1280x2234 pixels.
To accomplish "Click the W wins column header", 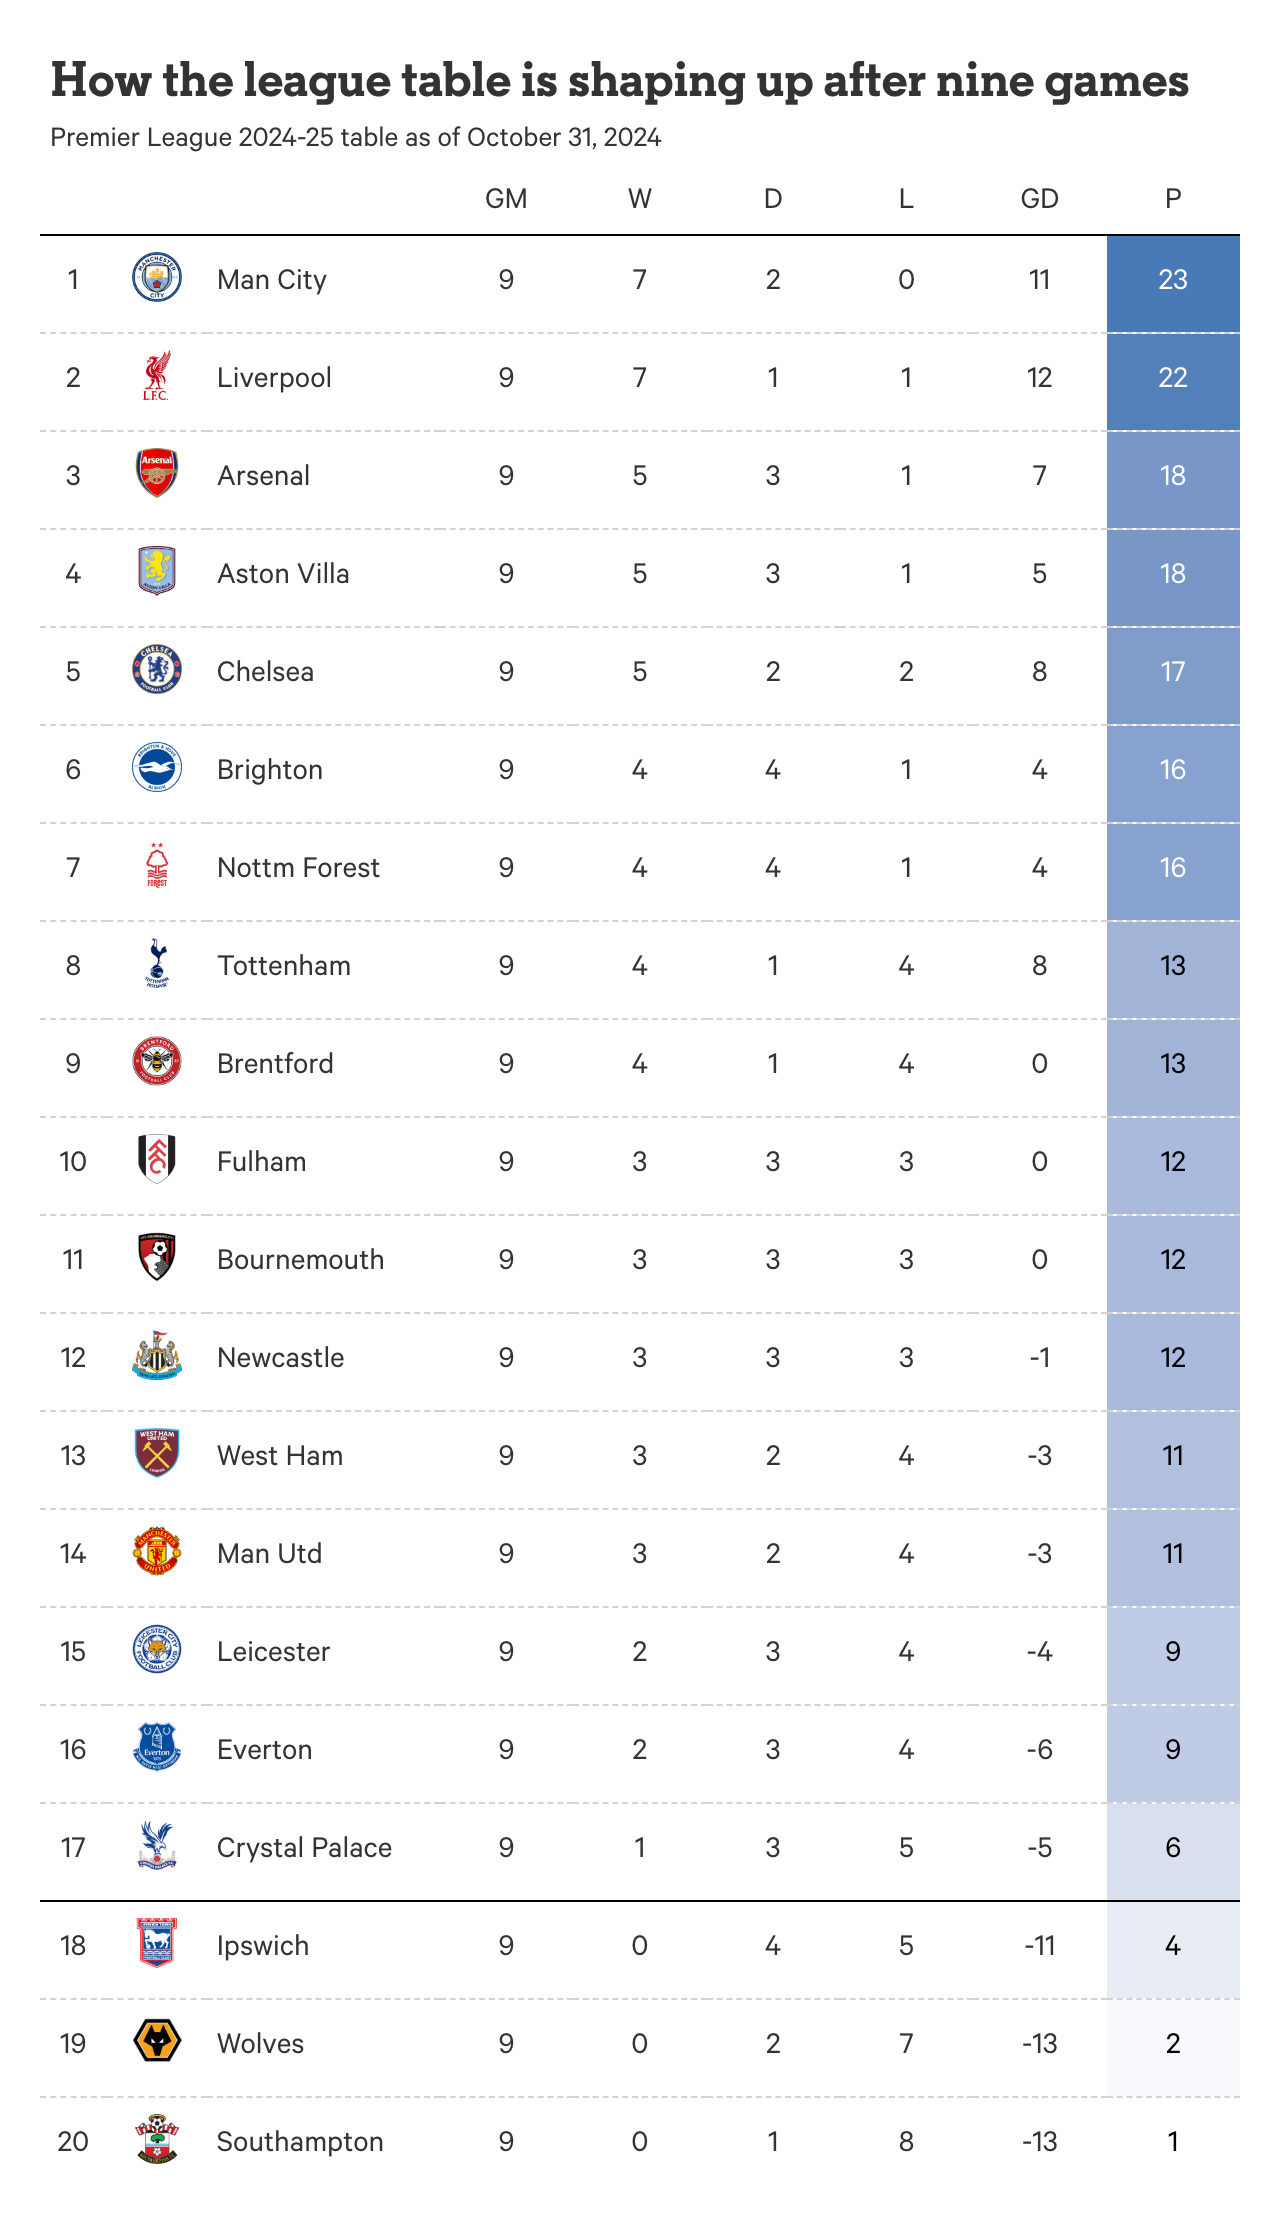I will point(640,199).
